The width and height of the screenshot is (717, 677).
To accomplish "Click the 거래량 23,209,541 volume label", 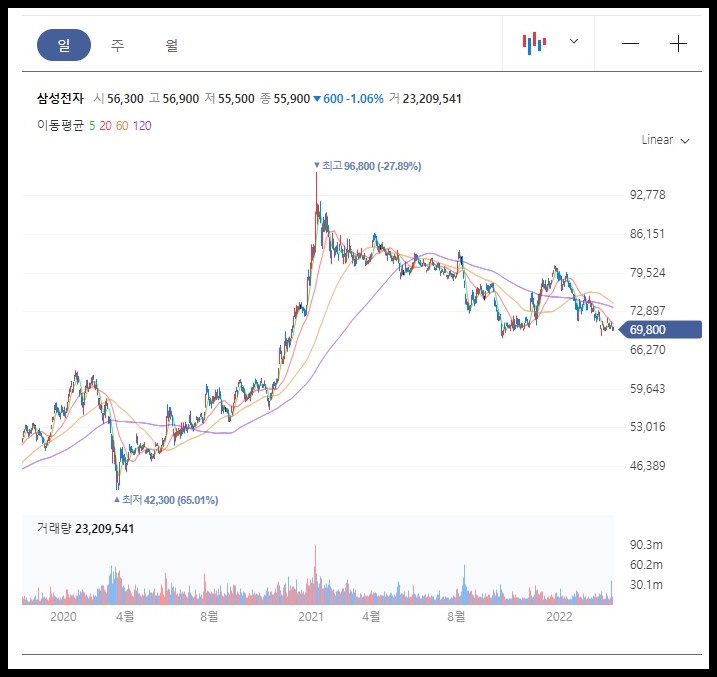I will [x=86, y=528].
